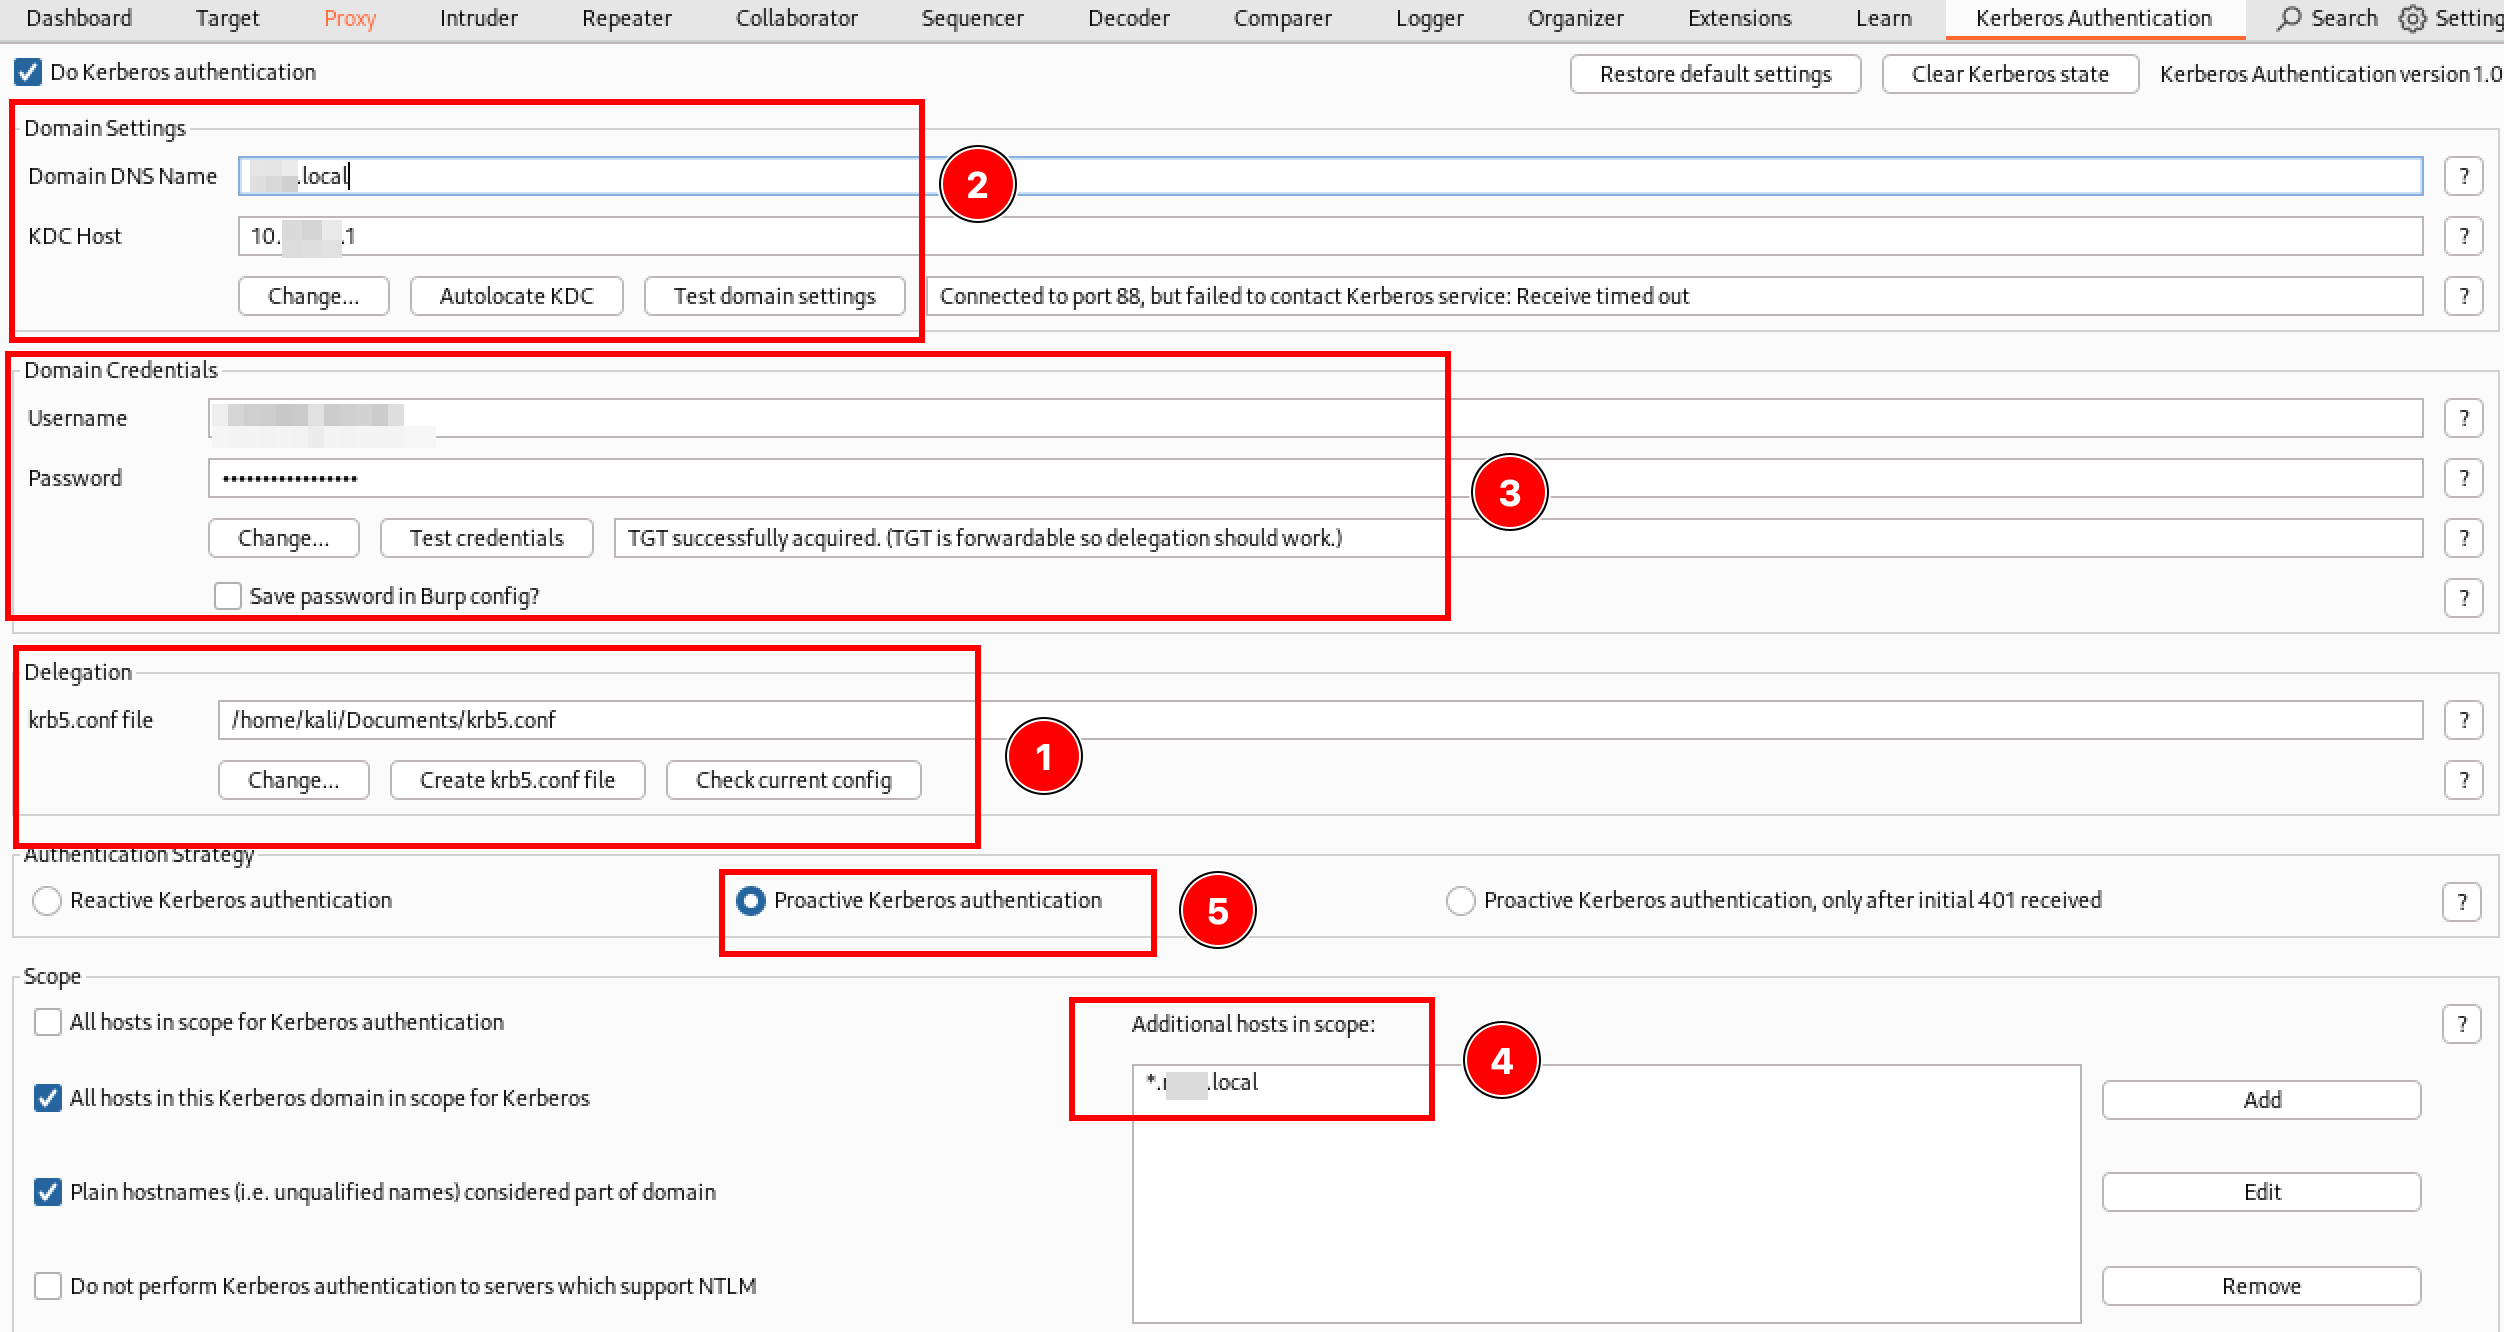Click Test domain settings button
This screenshot has height=1332, width=2504.
[774, 296]
